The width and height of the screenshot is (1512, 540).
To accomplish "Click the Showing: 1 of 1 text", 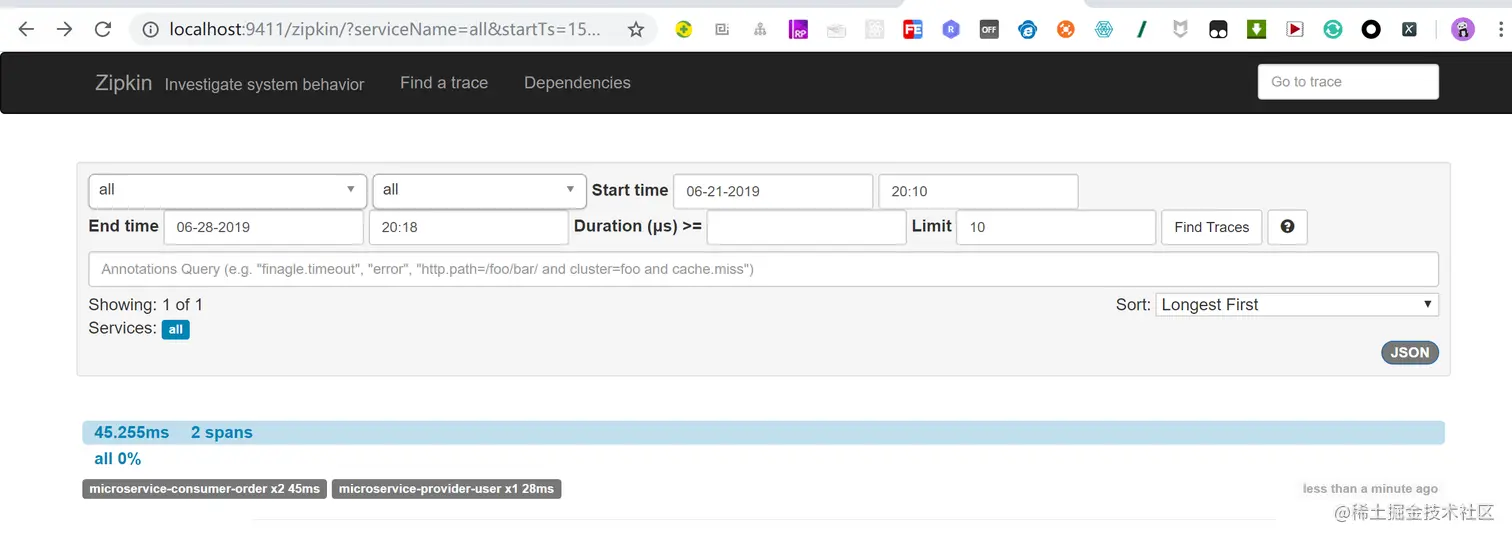I will click(x=146, y=305).
